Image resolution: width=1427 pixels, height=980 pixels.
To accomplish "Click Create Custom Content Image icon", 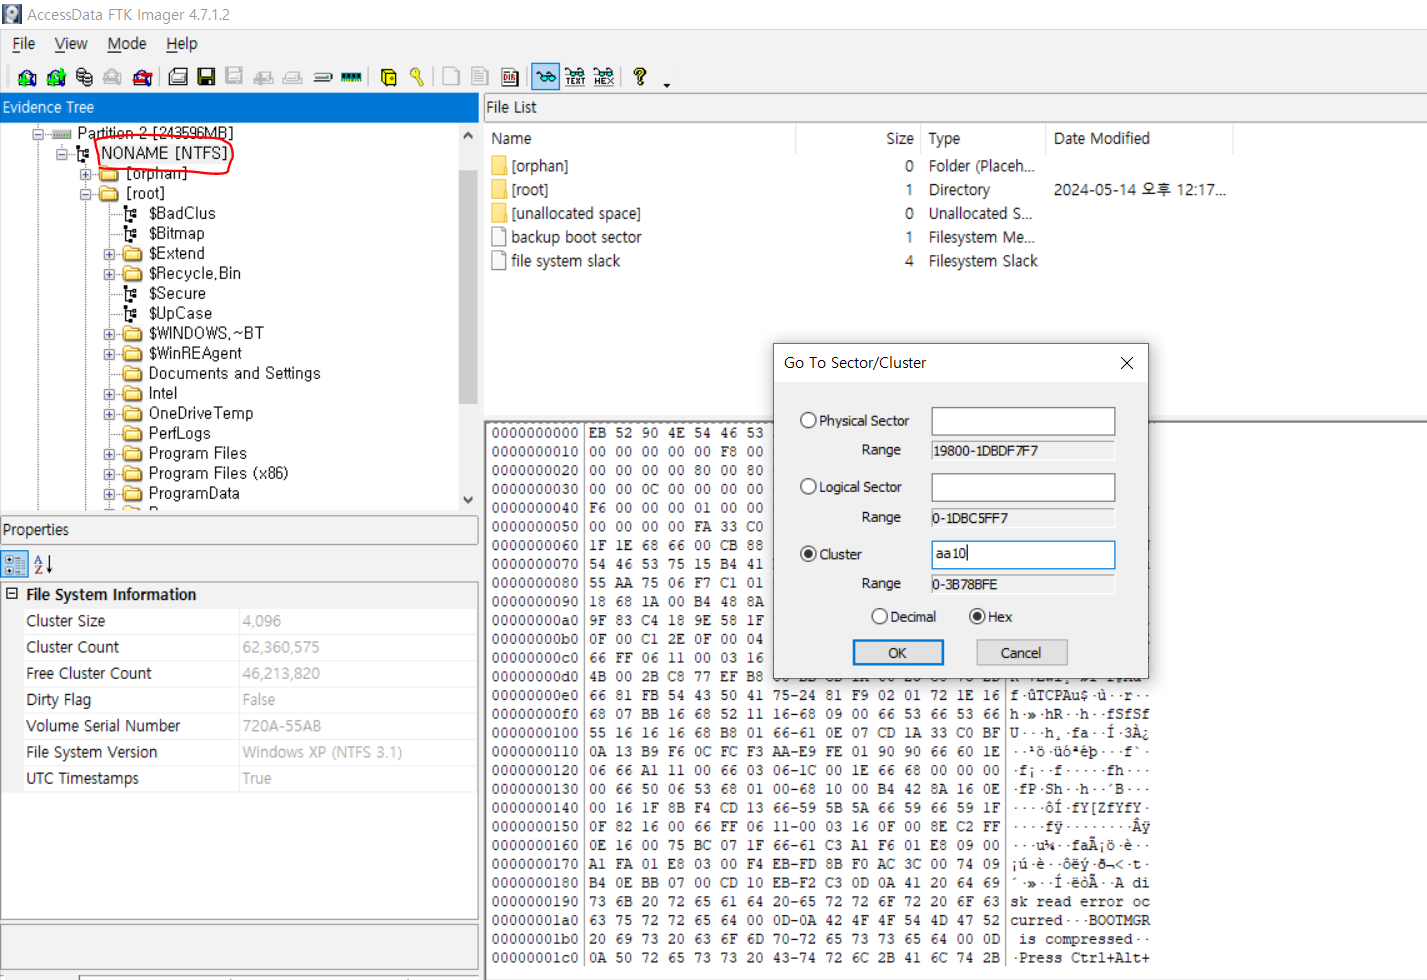I will coord(293,77).
